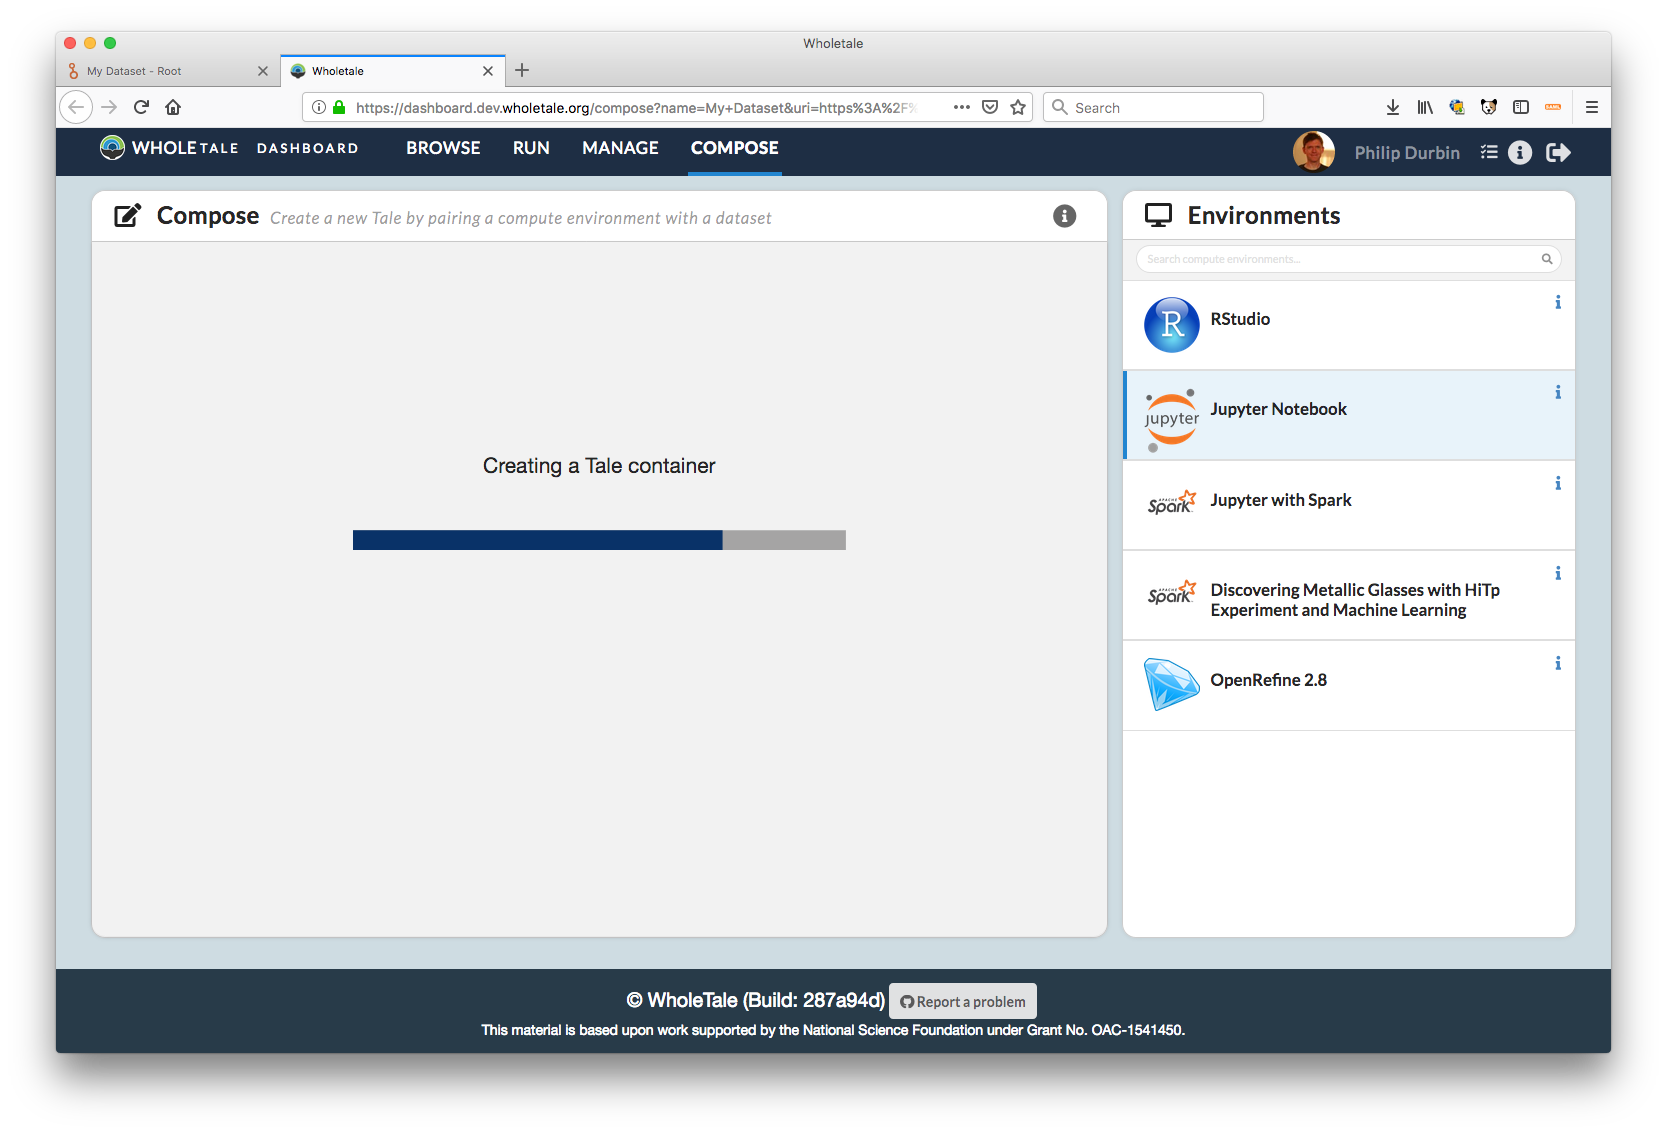
Task: Click the RStudio environment logo
Action: pos(1171,324)
